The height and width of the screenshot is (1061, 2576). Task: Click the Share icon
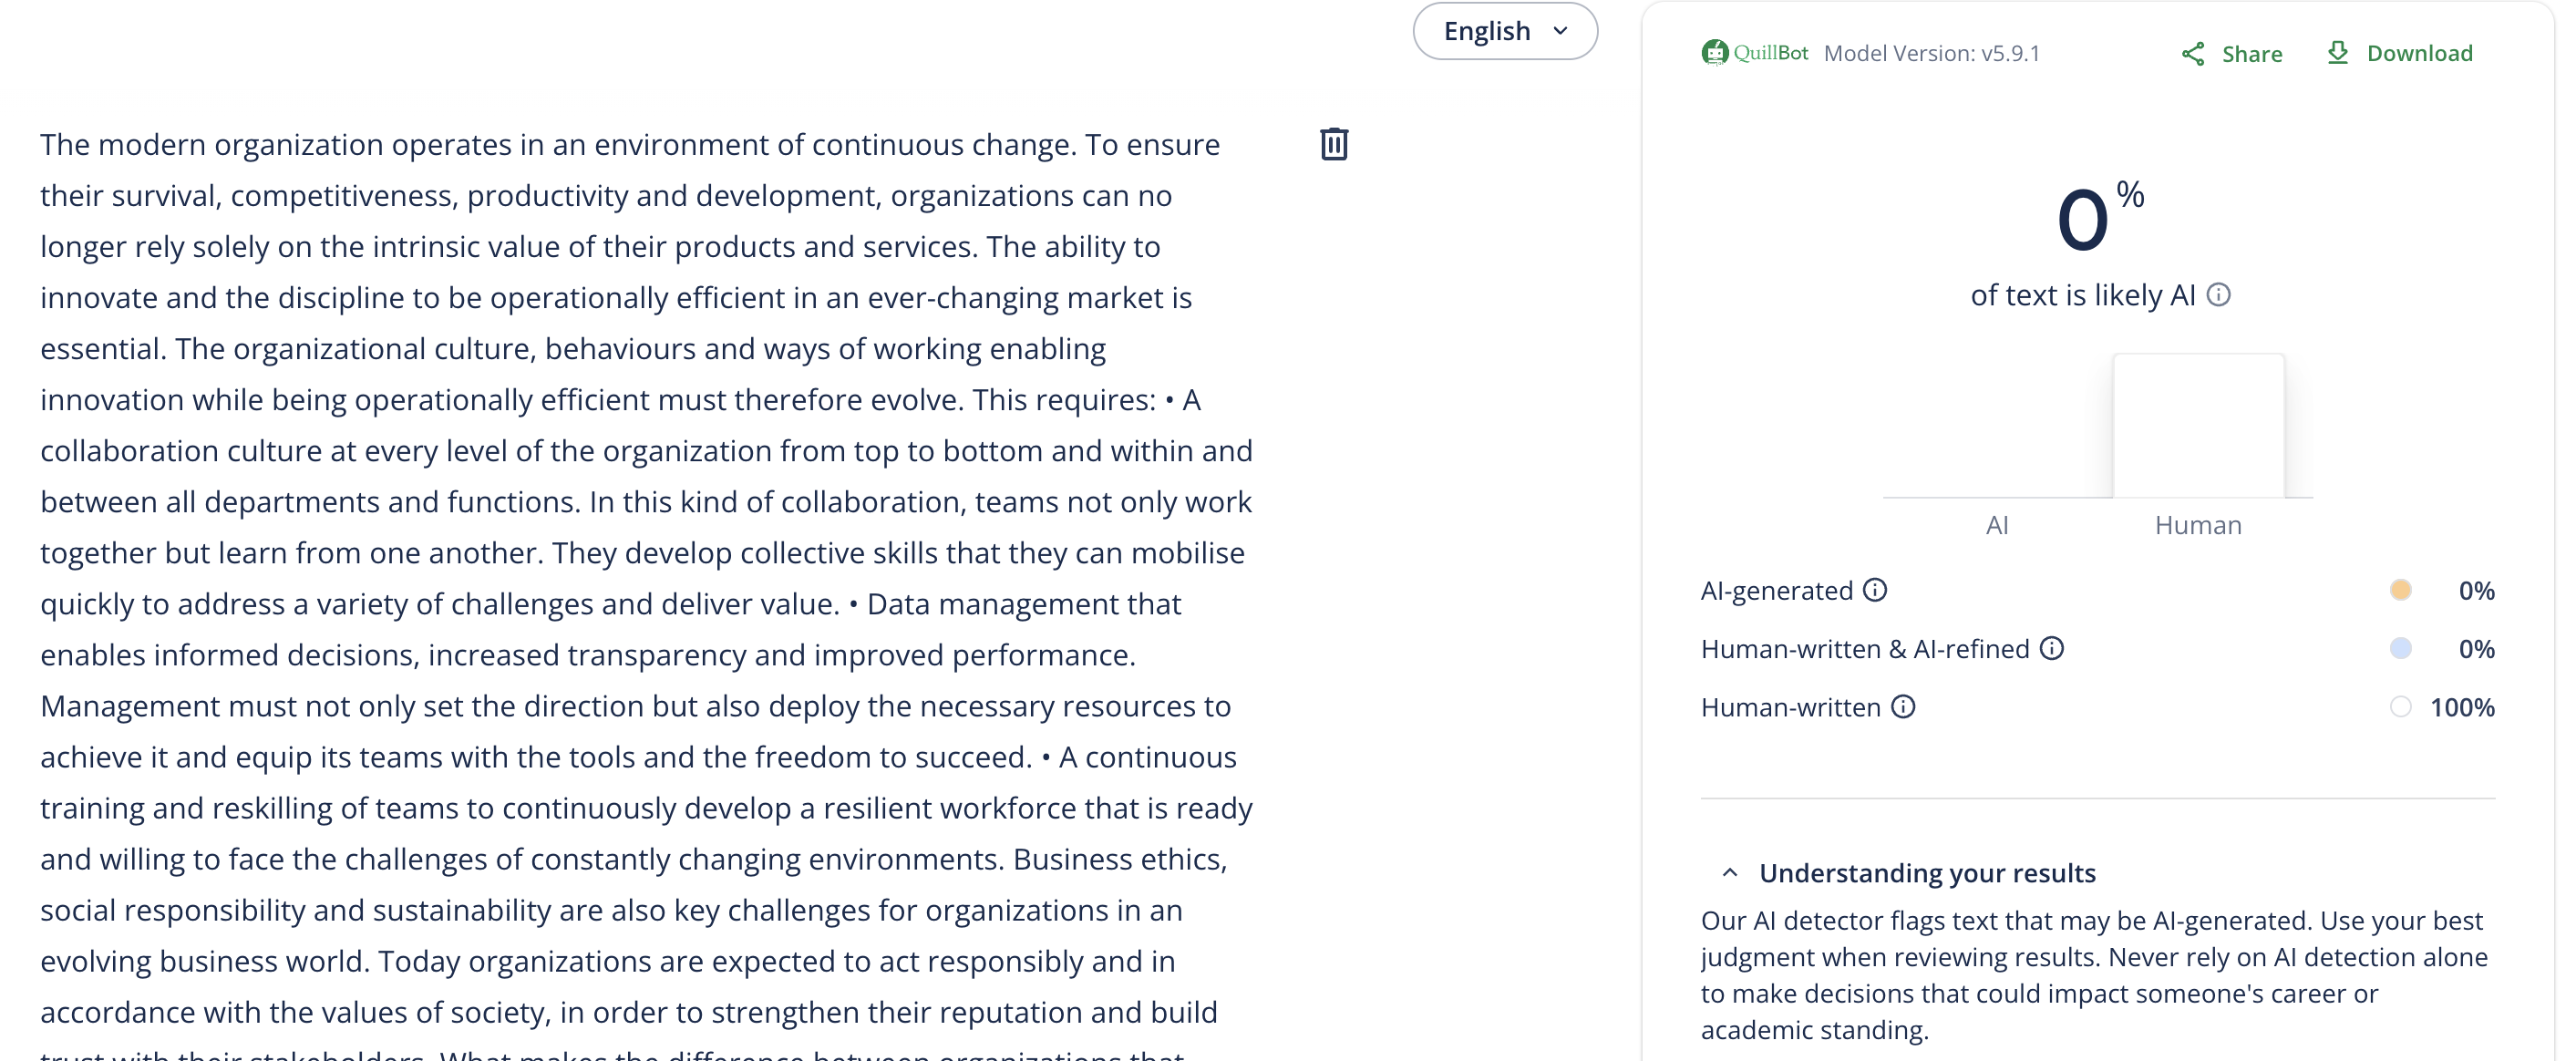click(x=2194, y=53)
